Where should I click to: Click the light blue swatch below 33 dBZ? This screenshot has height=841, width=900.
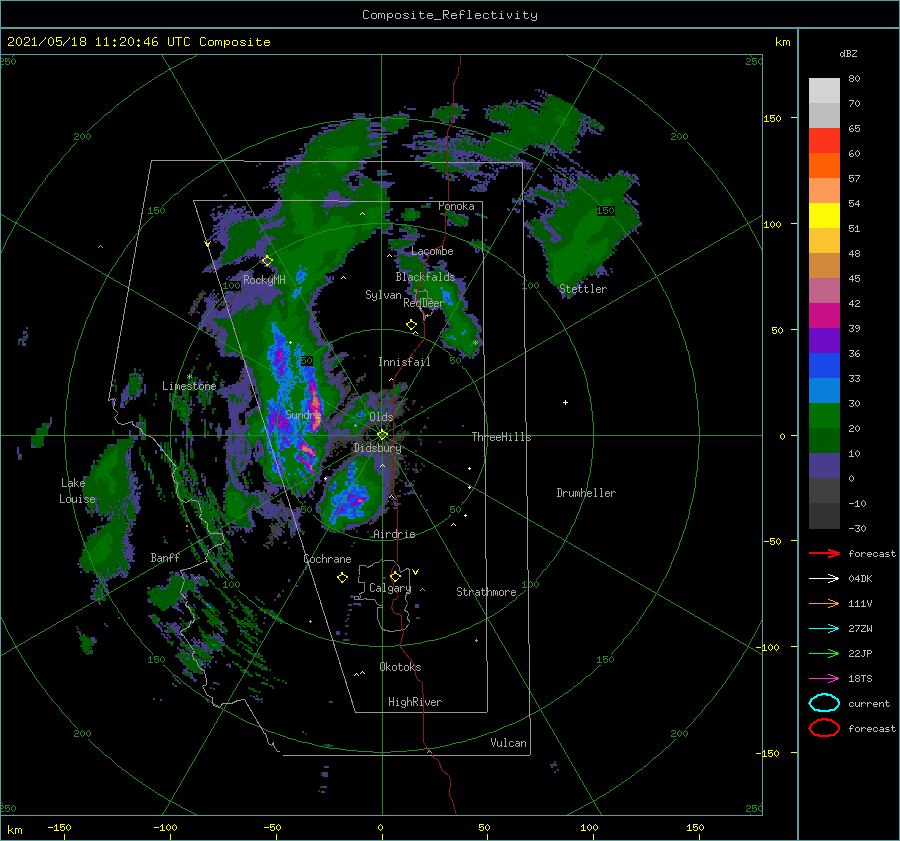824,391
